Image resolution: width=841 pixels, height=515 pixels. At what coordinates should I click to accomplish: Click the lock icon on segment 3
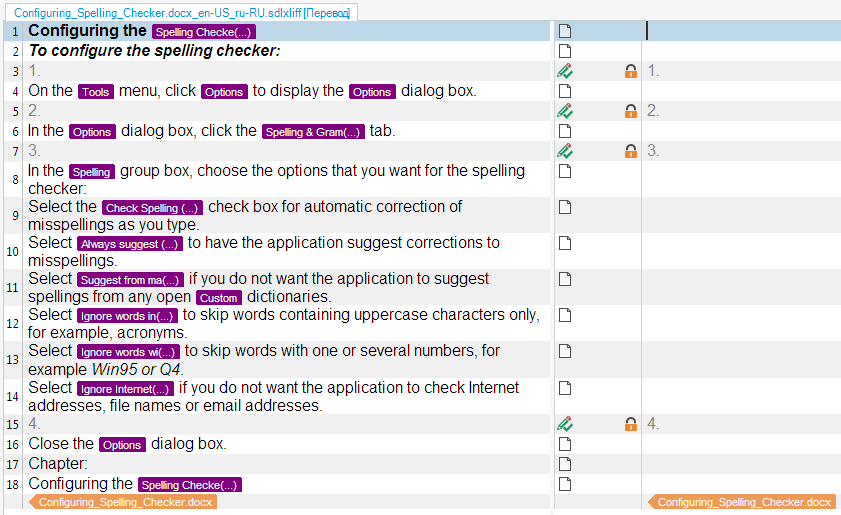pyautogui.click(x=631, y=71)
